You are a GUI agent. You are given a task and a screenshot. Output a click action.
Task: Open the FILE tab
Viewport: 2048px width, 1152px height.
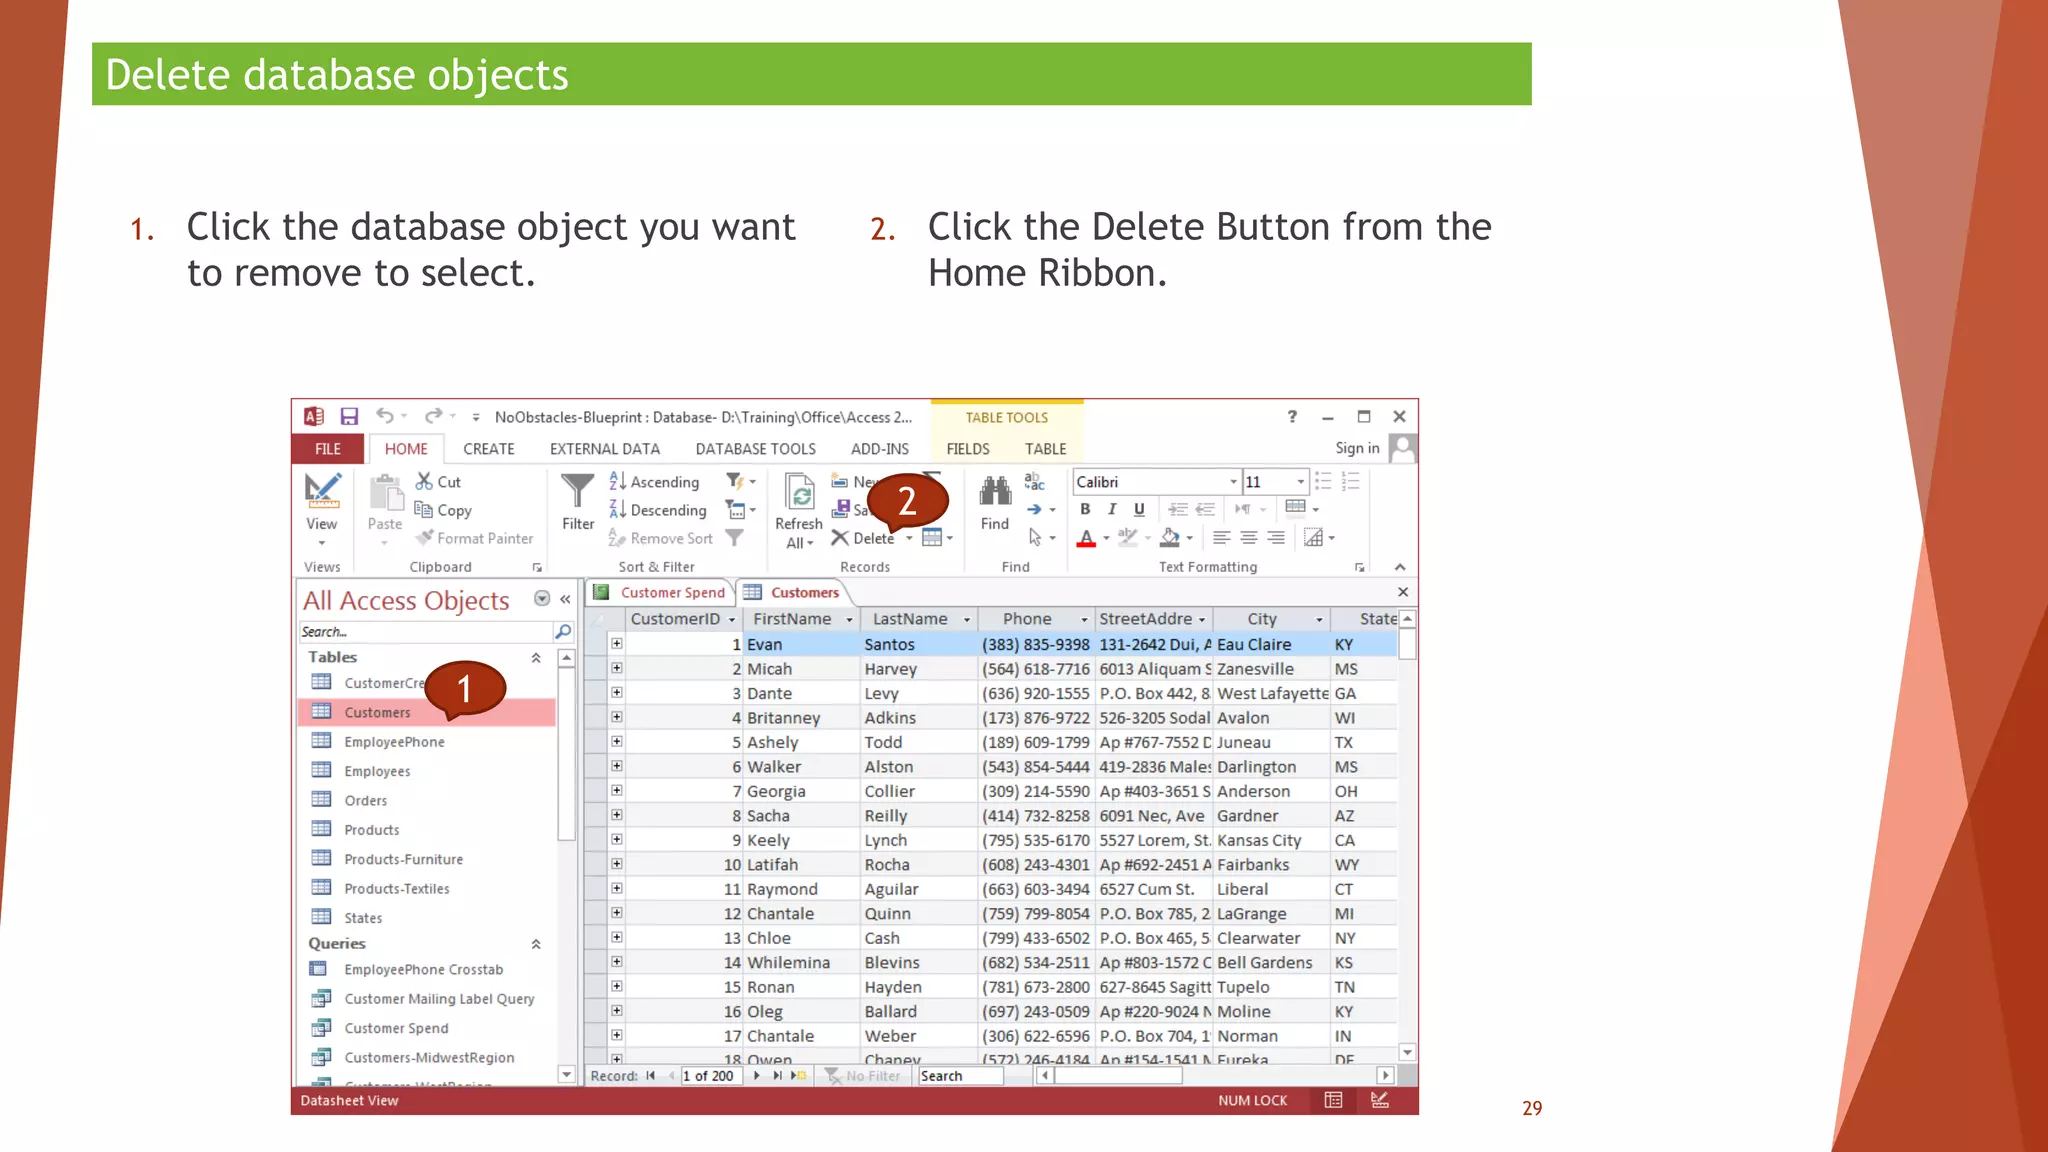tap(328, 449)
